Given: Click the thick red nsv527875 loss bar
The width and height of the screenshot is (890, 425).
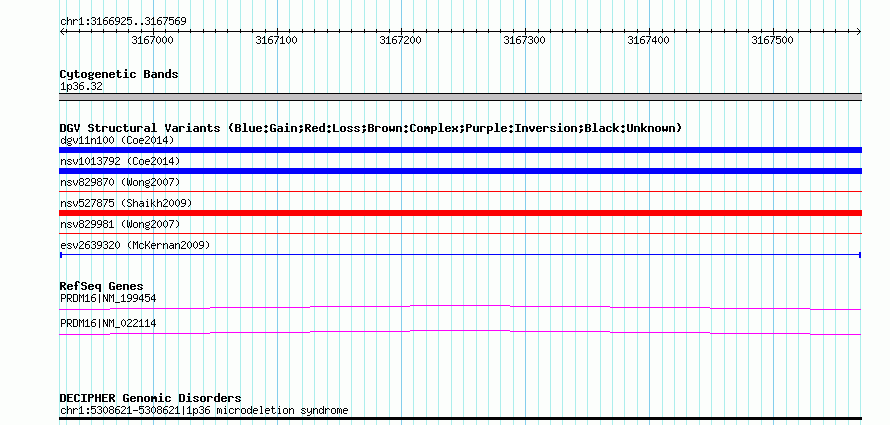Looking at the screenshot, I should (x=460, y=213).
